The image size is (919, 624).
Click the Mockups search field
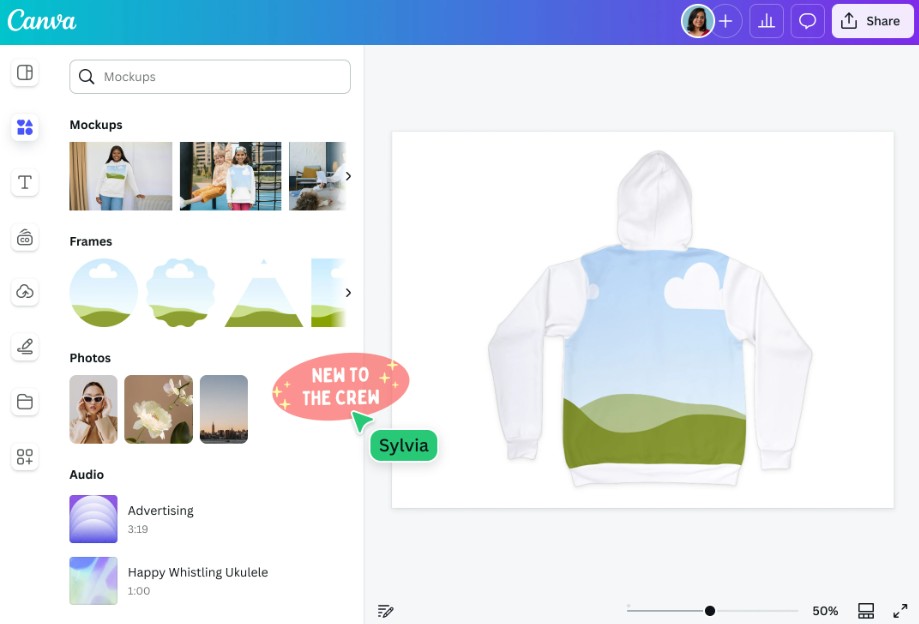[x=210, y=77]
